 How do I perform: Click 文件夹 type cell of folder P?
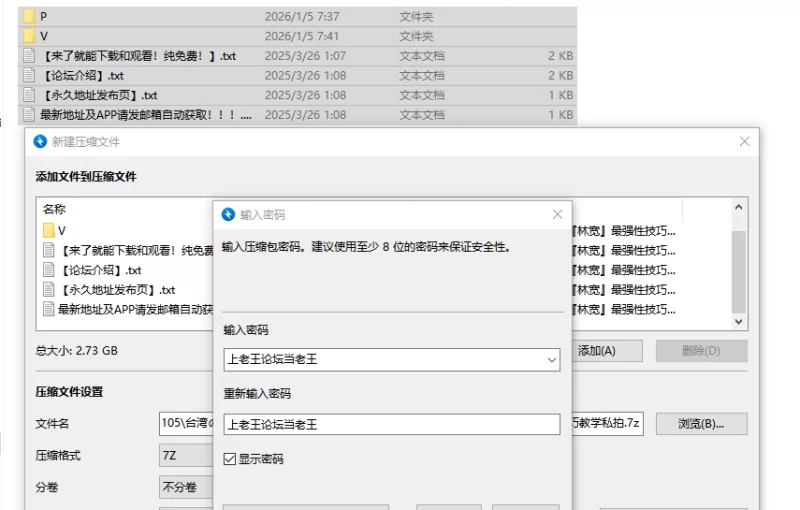tap(416, 16)
